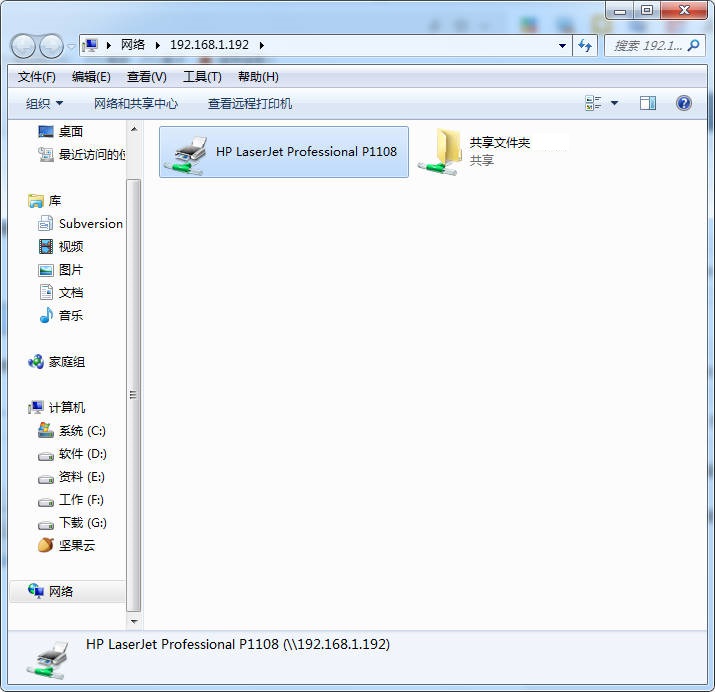This screenshot has width=715, height=692.
Task: Click the 库 folder icon
Action: point(36,201)
